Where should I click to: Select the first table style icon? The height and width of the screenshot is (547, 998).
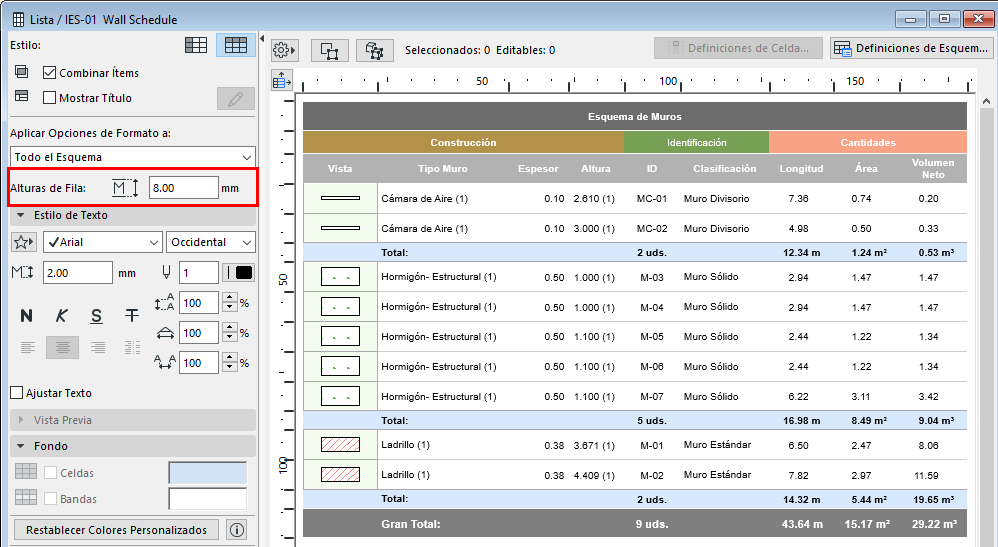pos(196,45)
